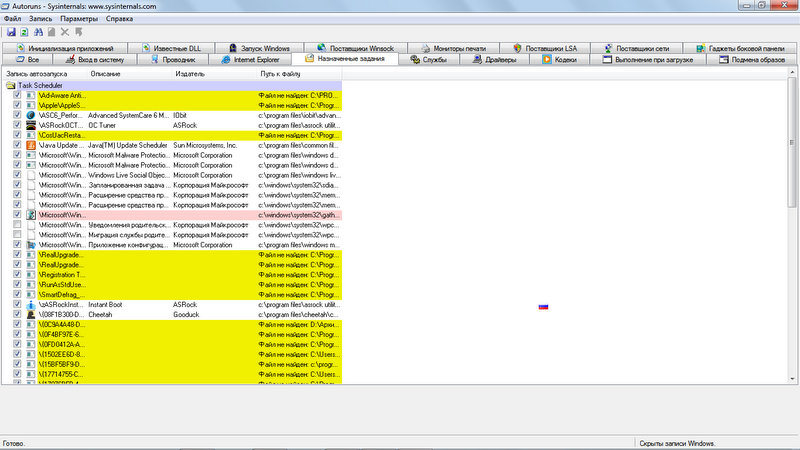Click the Refresh toolbar icon
This screenshot has height=450, width=800.
point(24,32)
